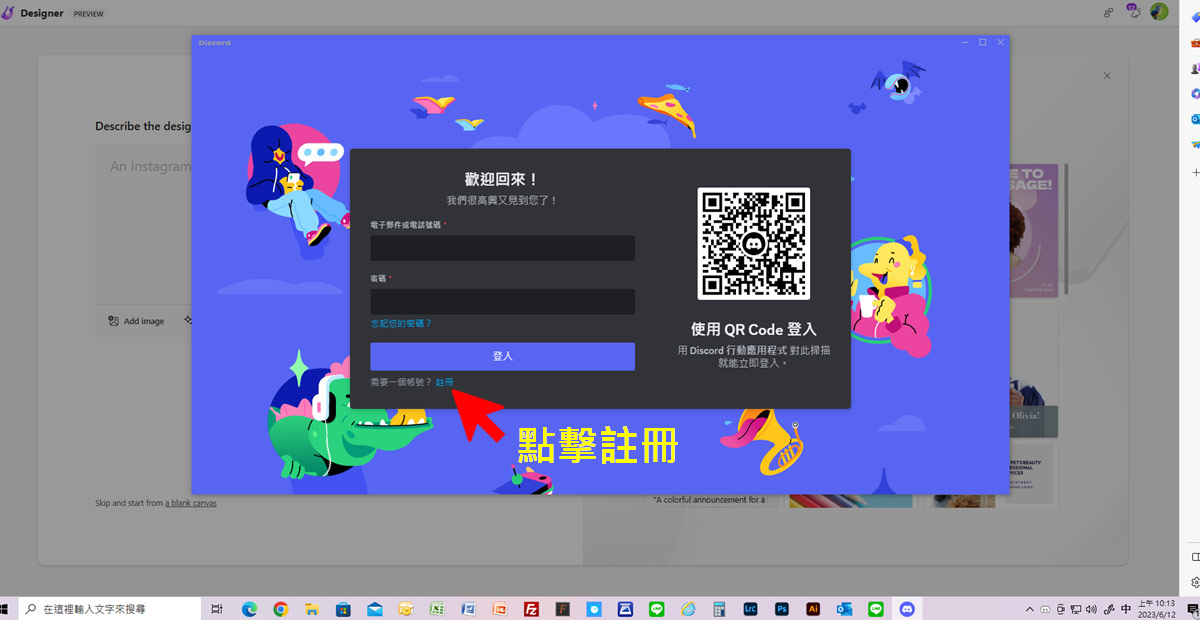Open the Designer profile avatar
This screenshot has height=620, width=1200.
coord(1159,11)
